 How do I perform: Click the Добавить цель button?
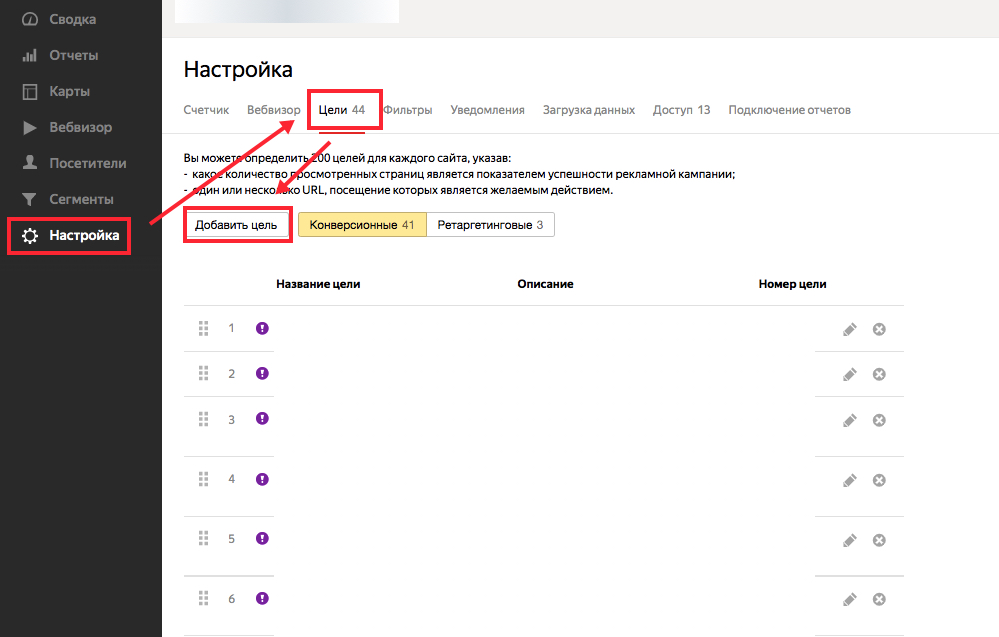click(x=237, y=224)
